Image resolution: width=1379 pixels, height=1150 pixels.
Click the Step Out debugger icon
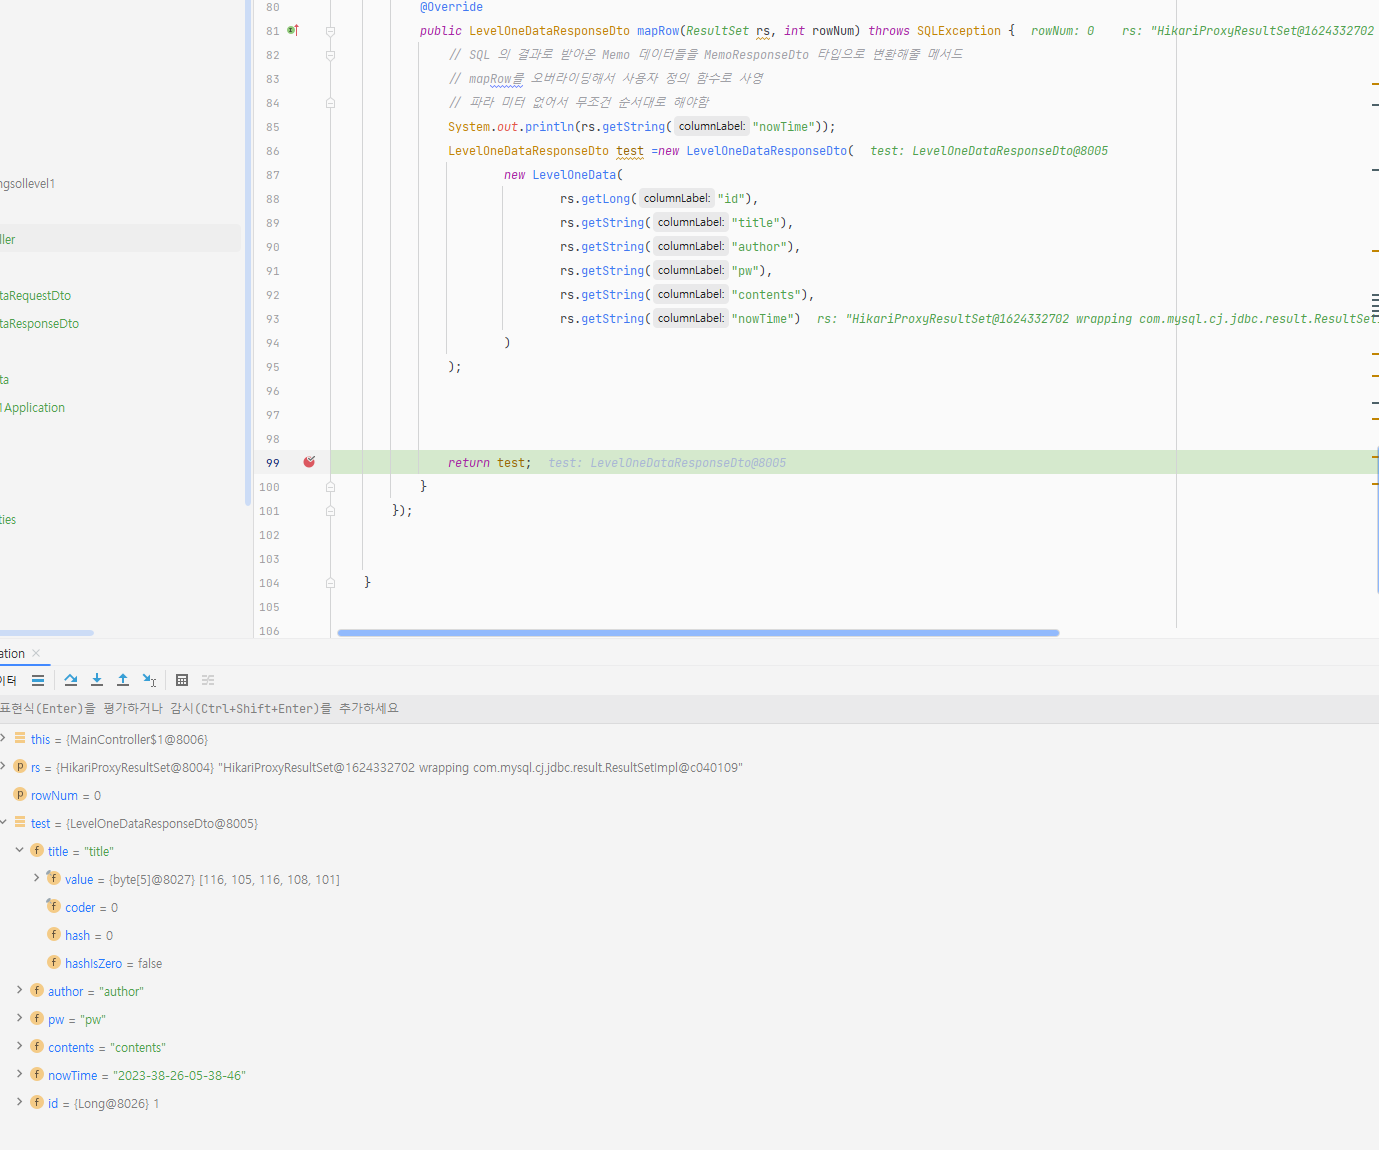click(x=123, y=680)
